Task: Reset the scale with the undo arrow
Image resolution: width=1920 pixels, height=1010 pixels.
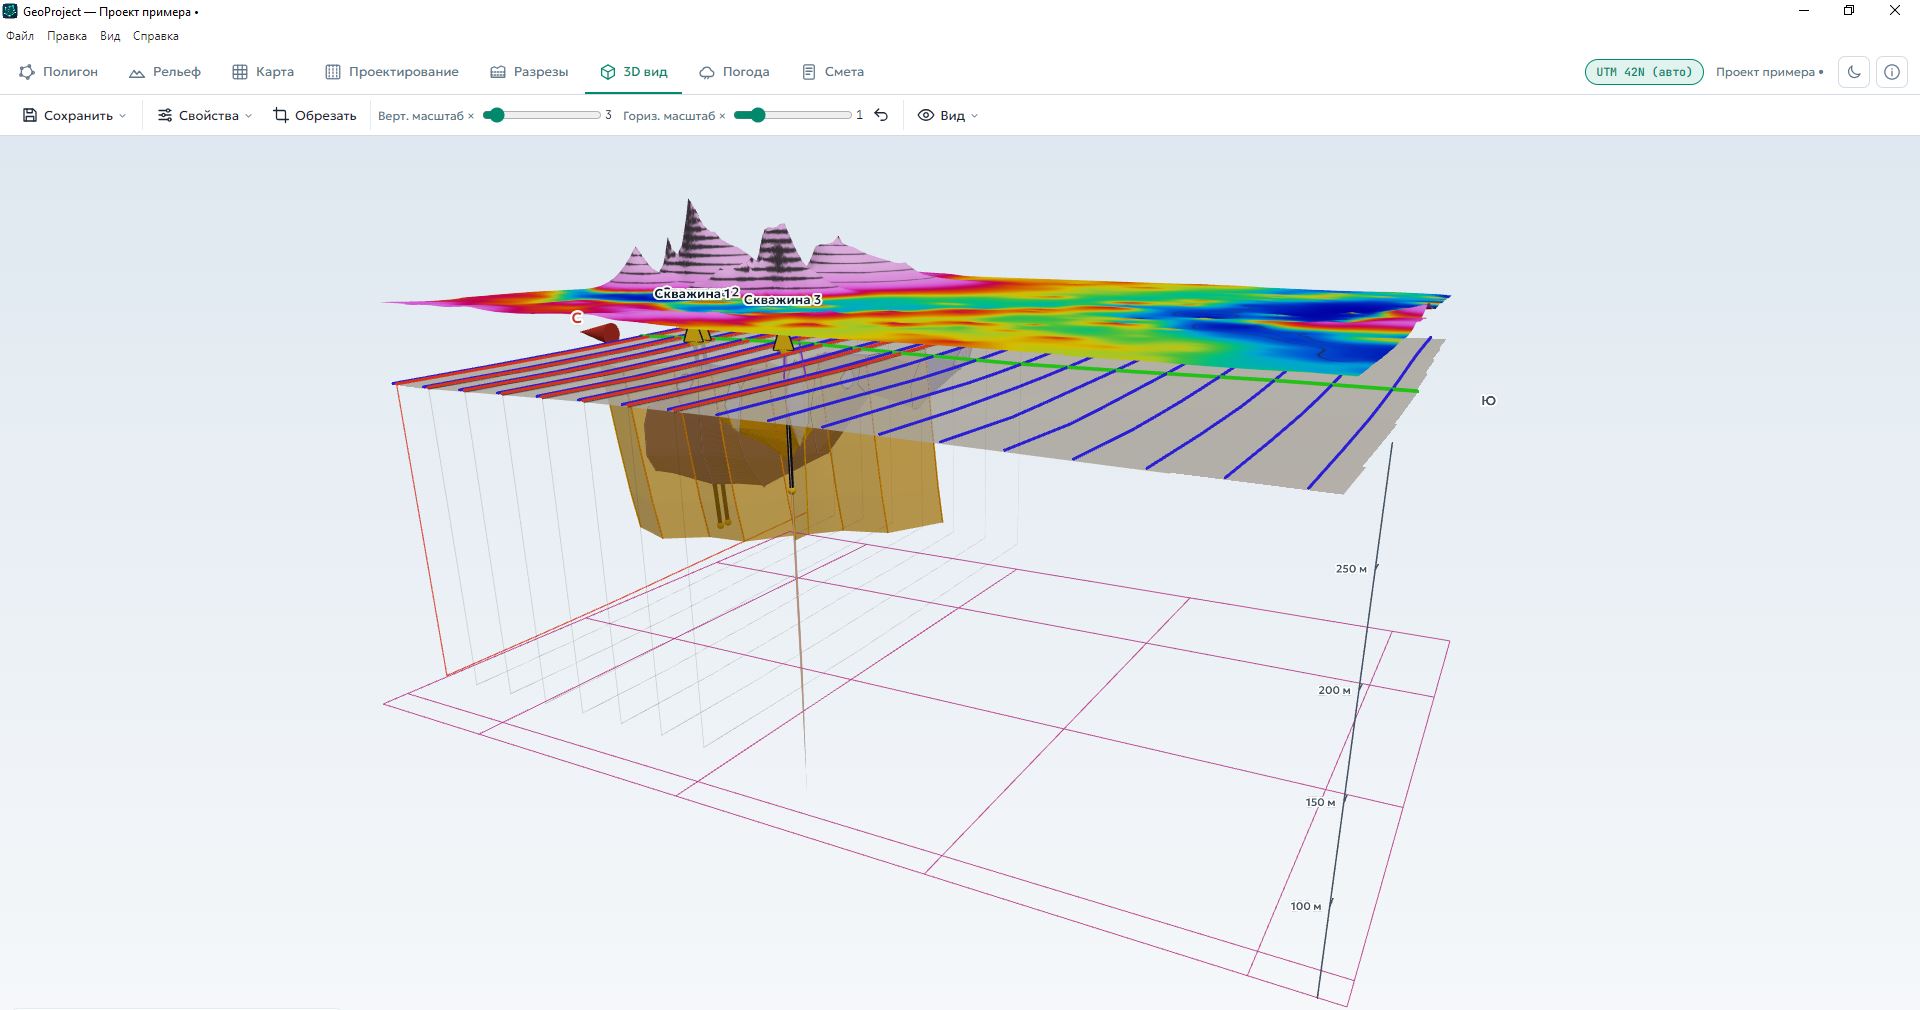Action: 881,115
